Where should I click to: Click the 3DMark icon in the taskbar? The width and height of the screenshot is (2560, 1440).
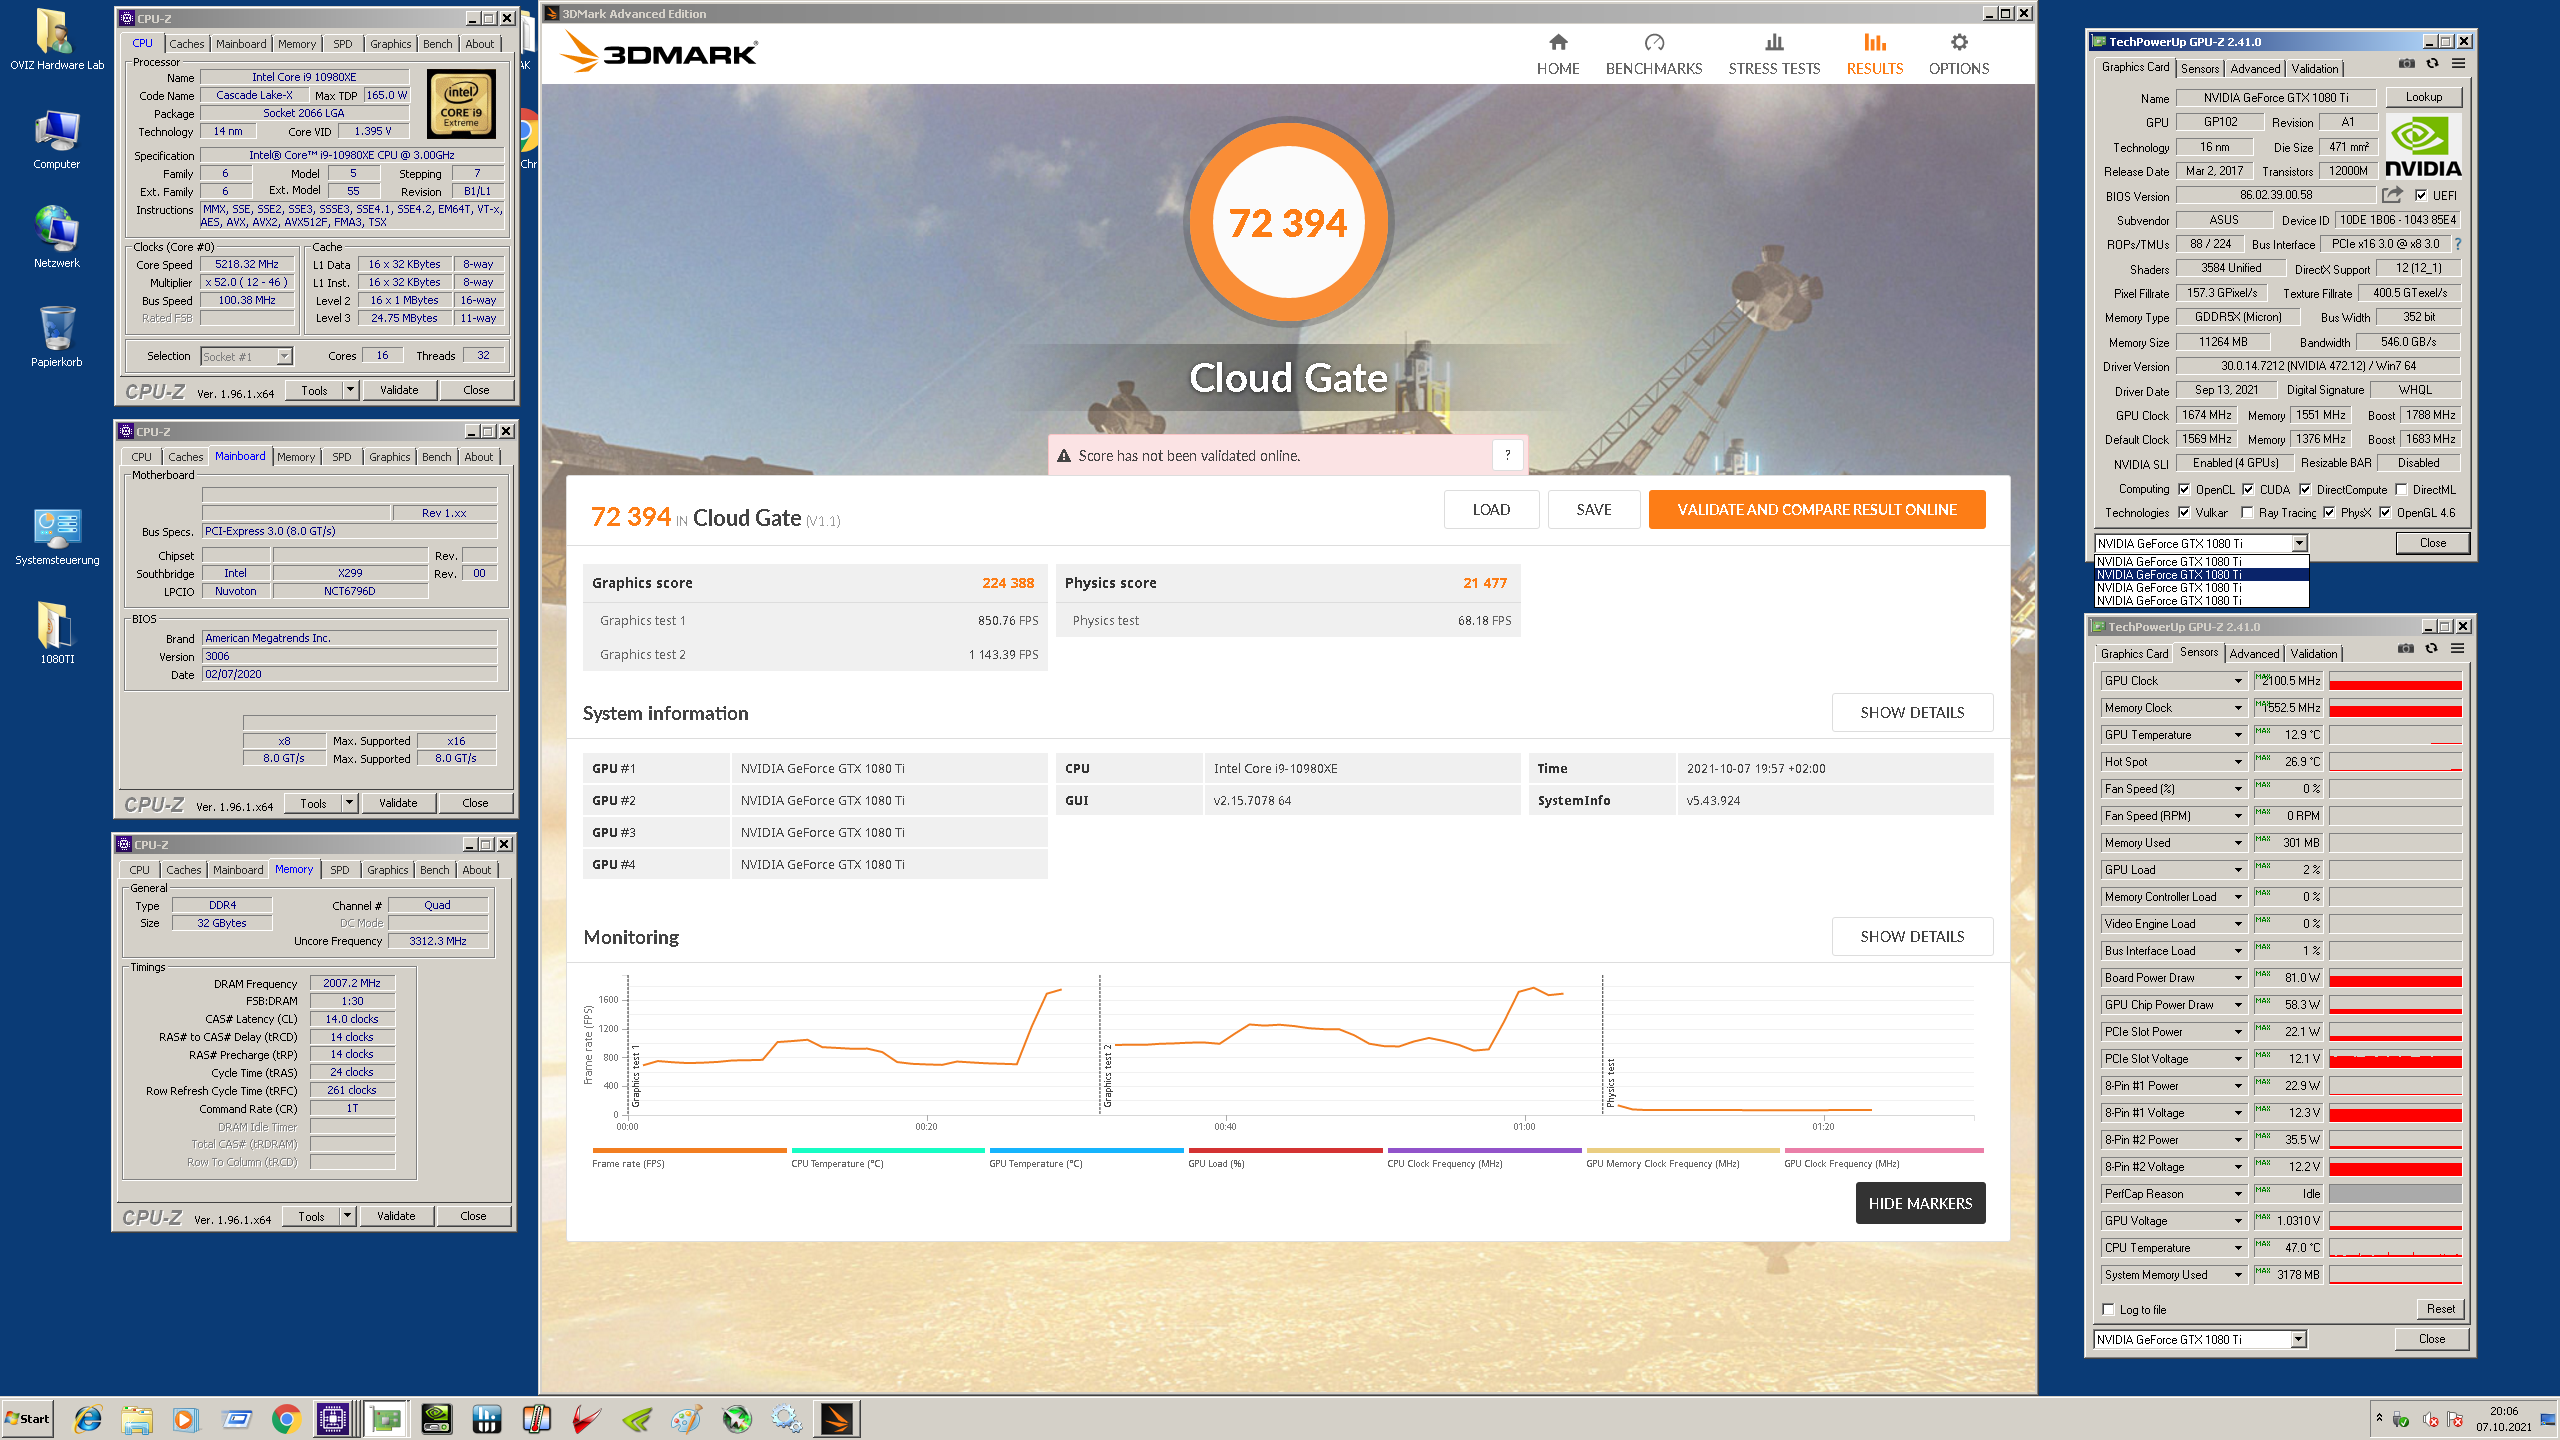pyautogui.click(x=837, y=1419)
